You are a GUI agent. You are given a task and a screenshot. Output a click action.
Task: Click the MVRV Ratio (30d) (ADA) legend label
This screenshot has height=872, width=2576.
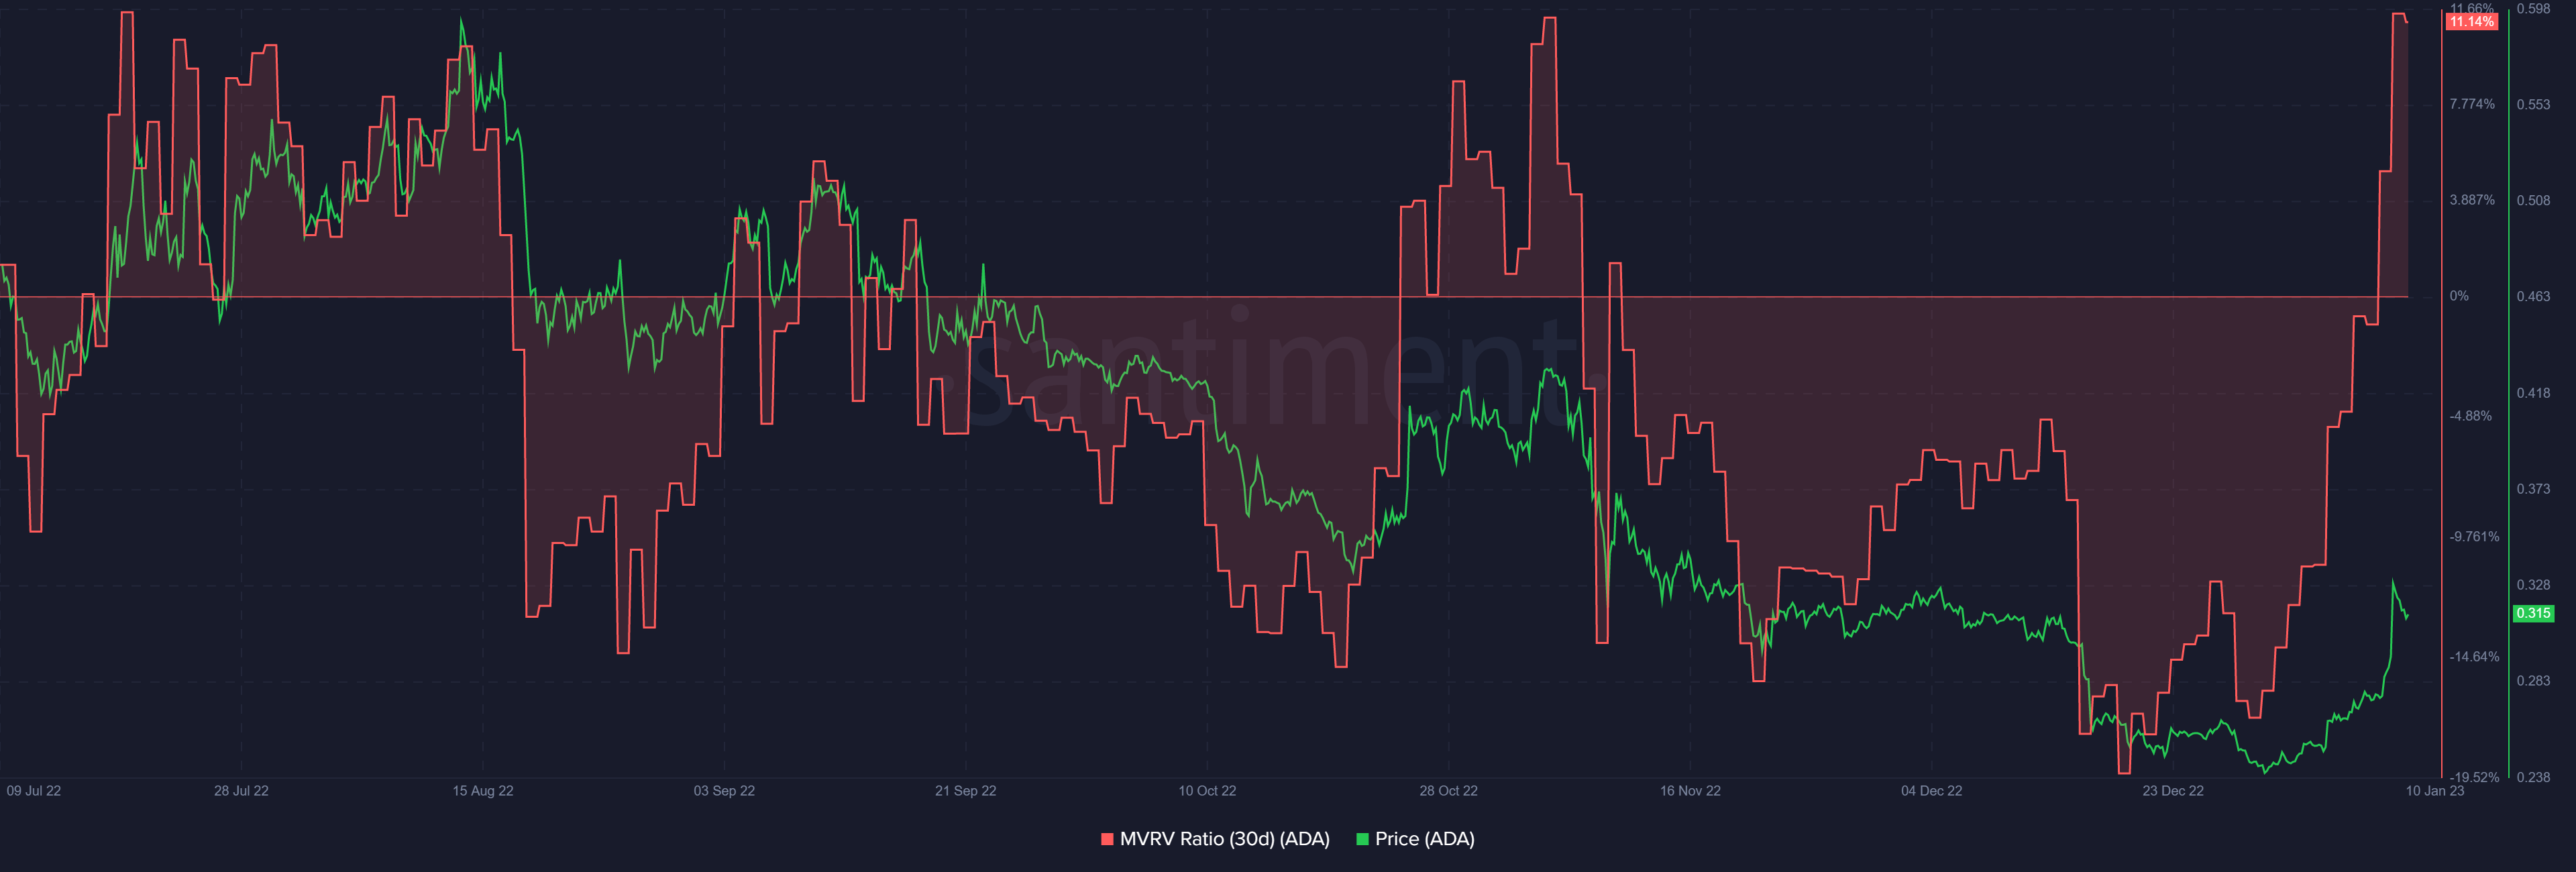(1224, 839)
